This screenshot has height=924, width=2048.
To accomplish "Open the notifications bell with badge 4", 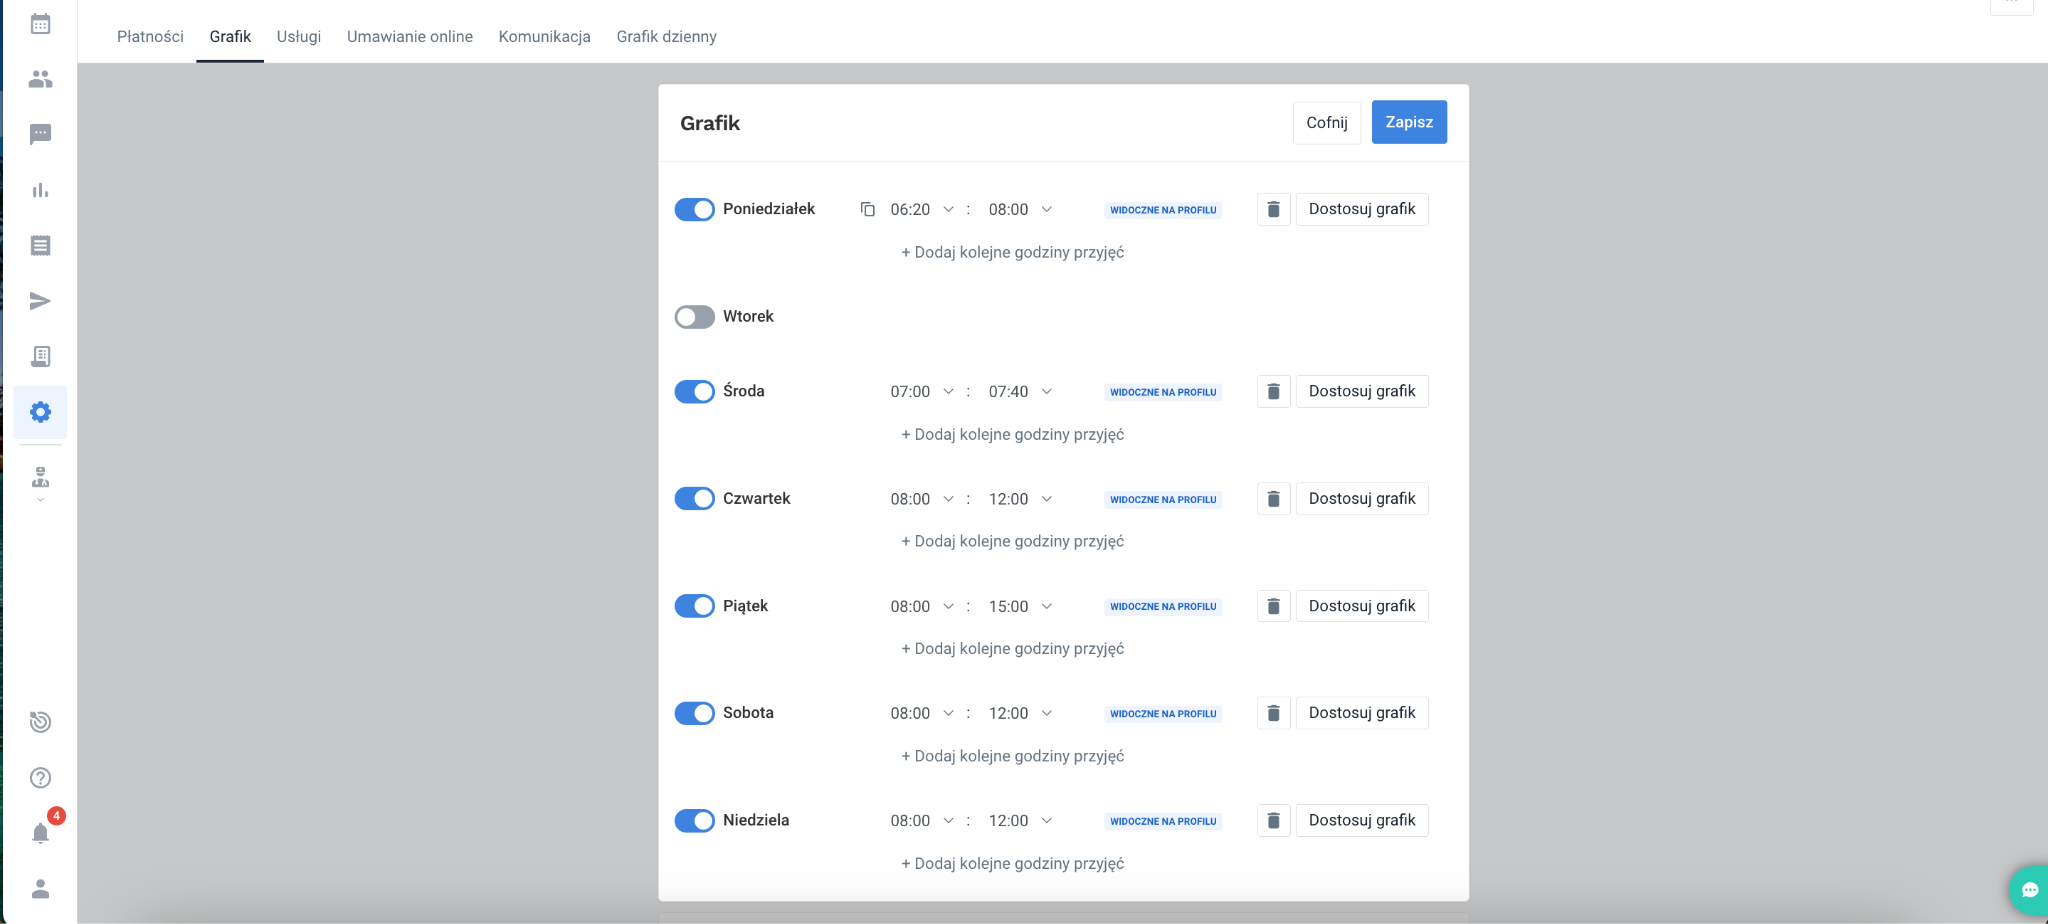I will point(40,833).
